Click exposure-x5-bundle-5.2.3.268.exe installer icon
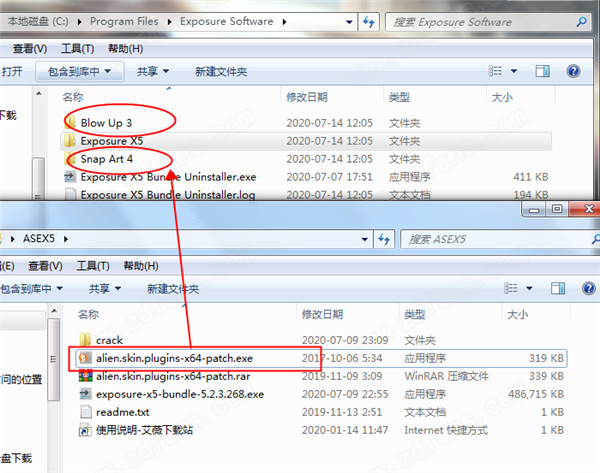600x473 pixels. click(85, 394)
